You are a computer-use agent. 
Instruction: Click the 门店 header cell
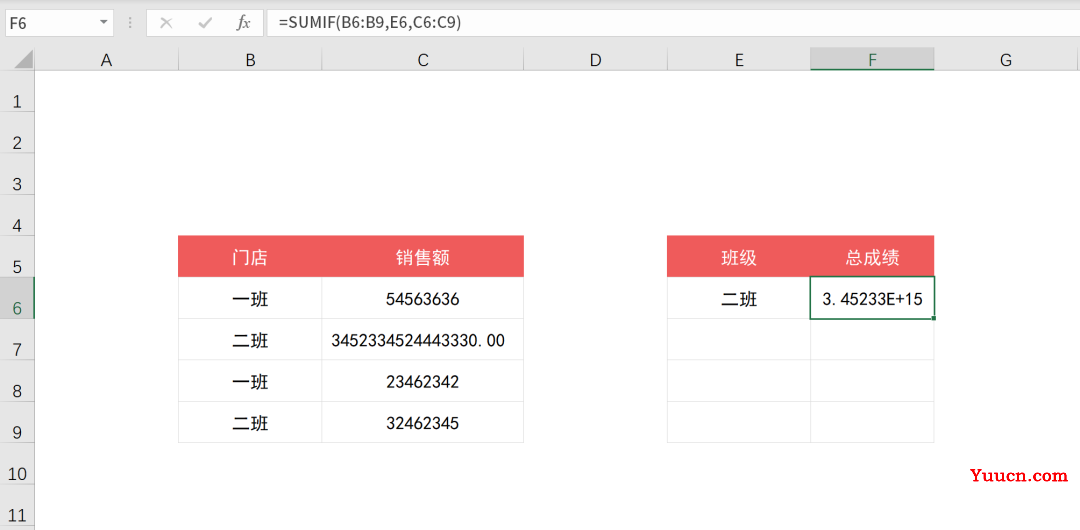tap(250, 256)
